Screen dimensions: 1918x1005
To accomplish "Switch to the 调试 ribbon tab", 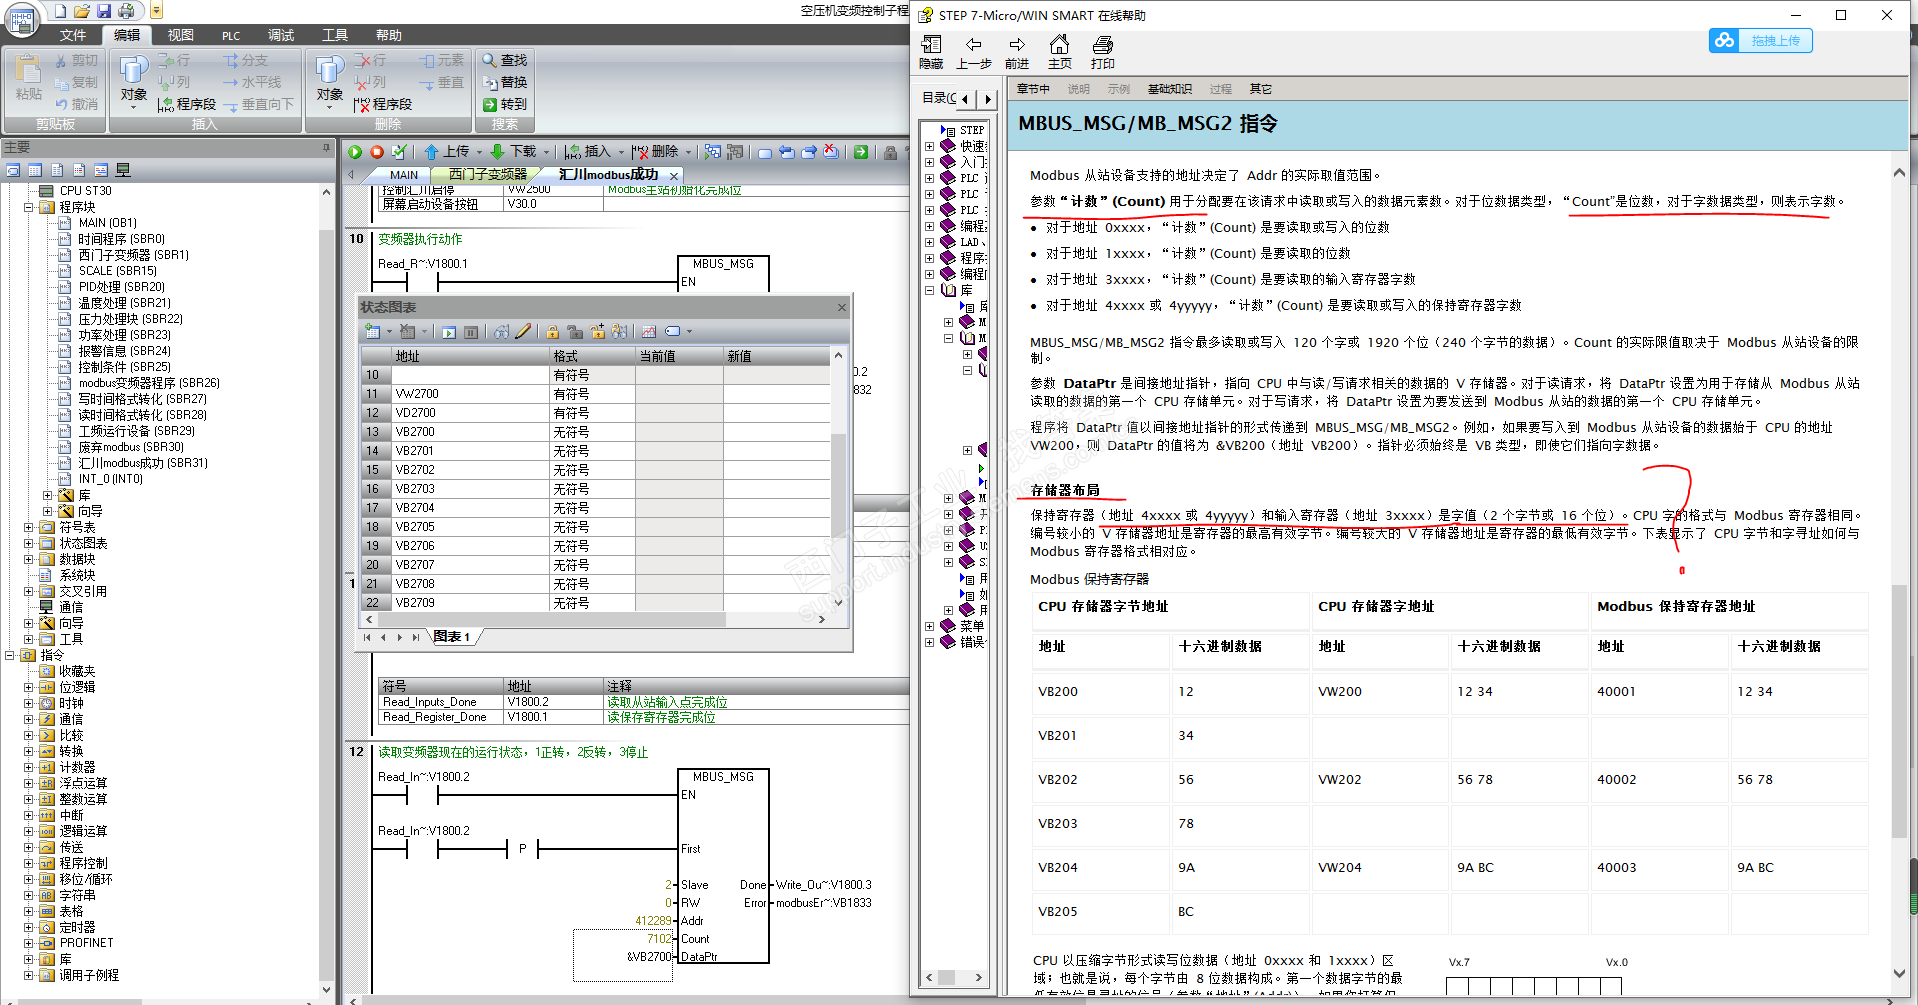I will click(x=281, y=35).
